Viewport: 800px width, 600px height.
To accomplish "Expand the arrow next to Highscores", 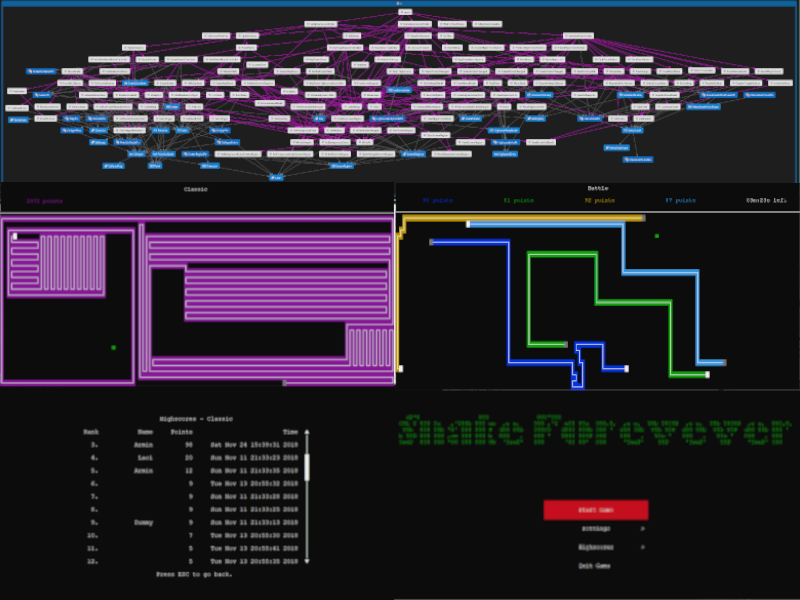I will (x=642, y=547).
